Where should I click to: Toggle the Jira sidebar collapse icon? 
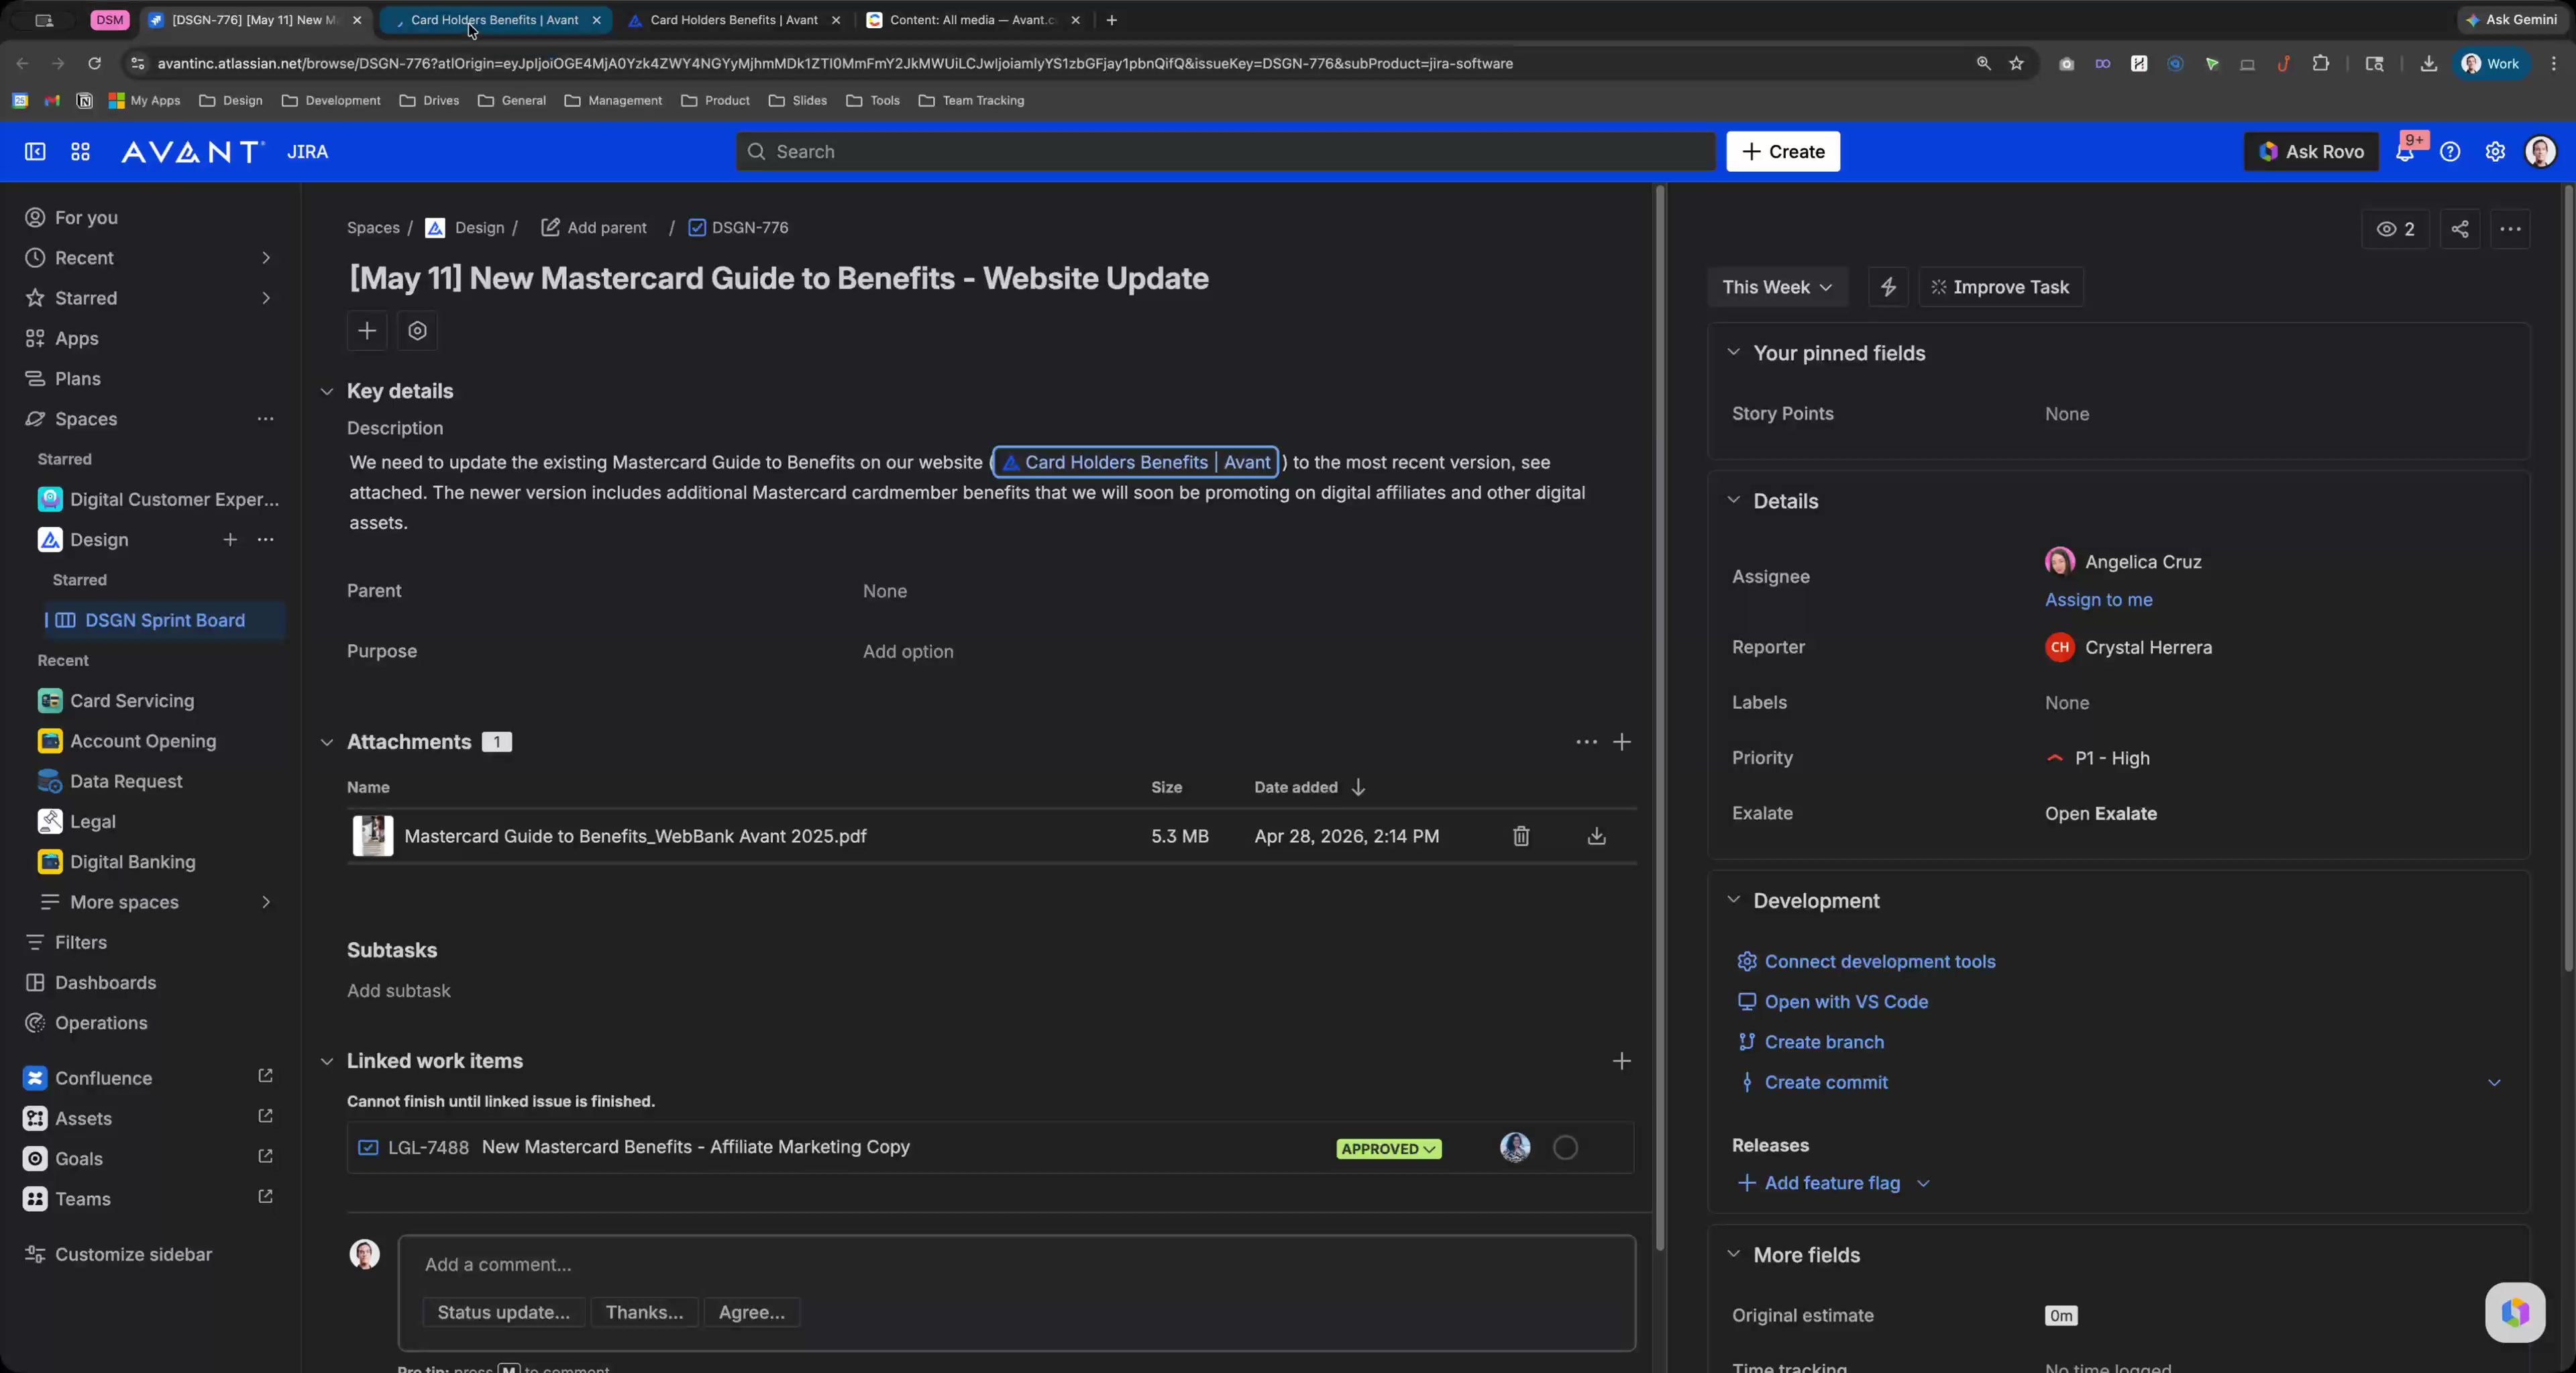point(35,152)
